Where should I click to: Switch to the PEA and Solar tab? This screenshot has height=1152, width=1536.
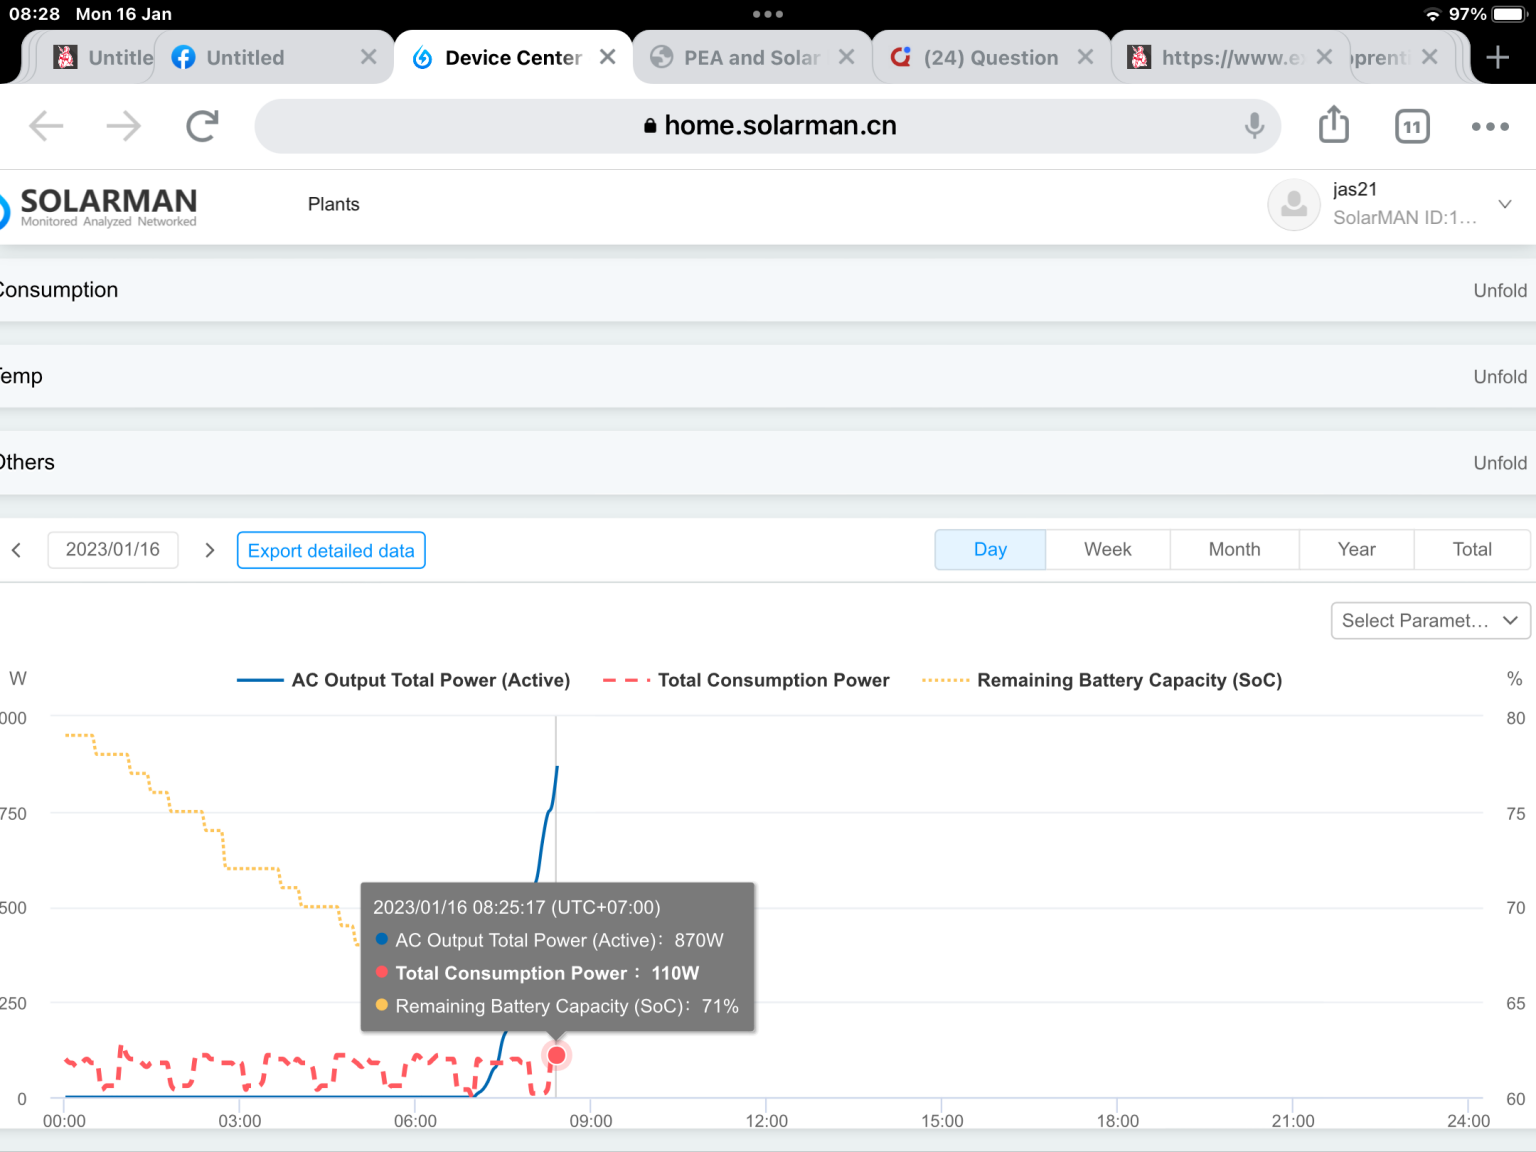(x=751, y=58)
